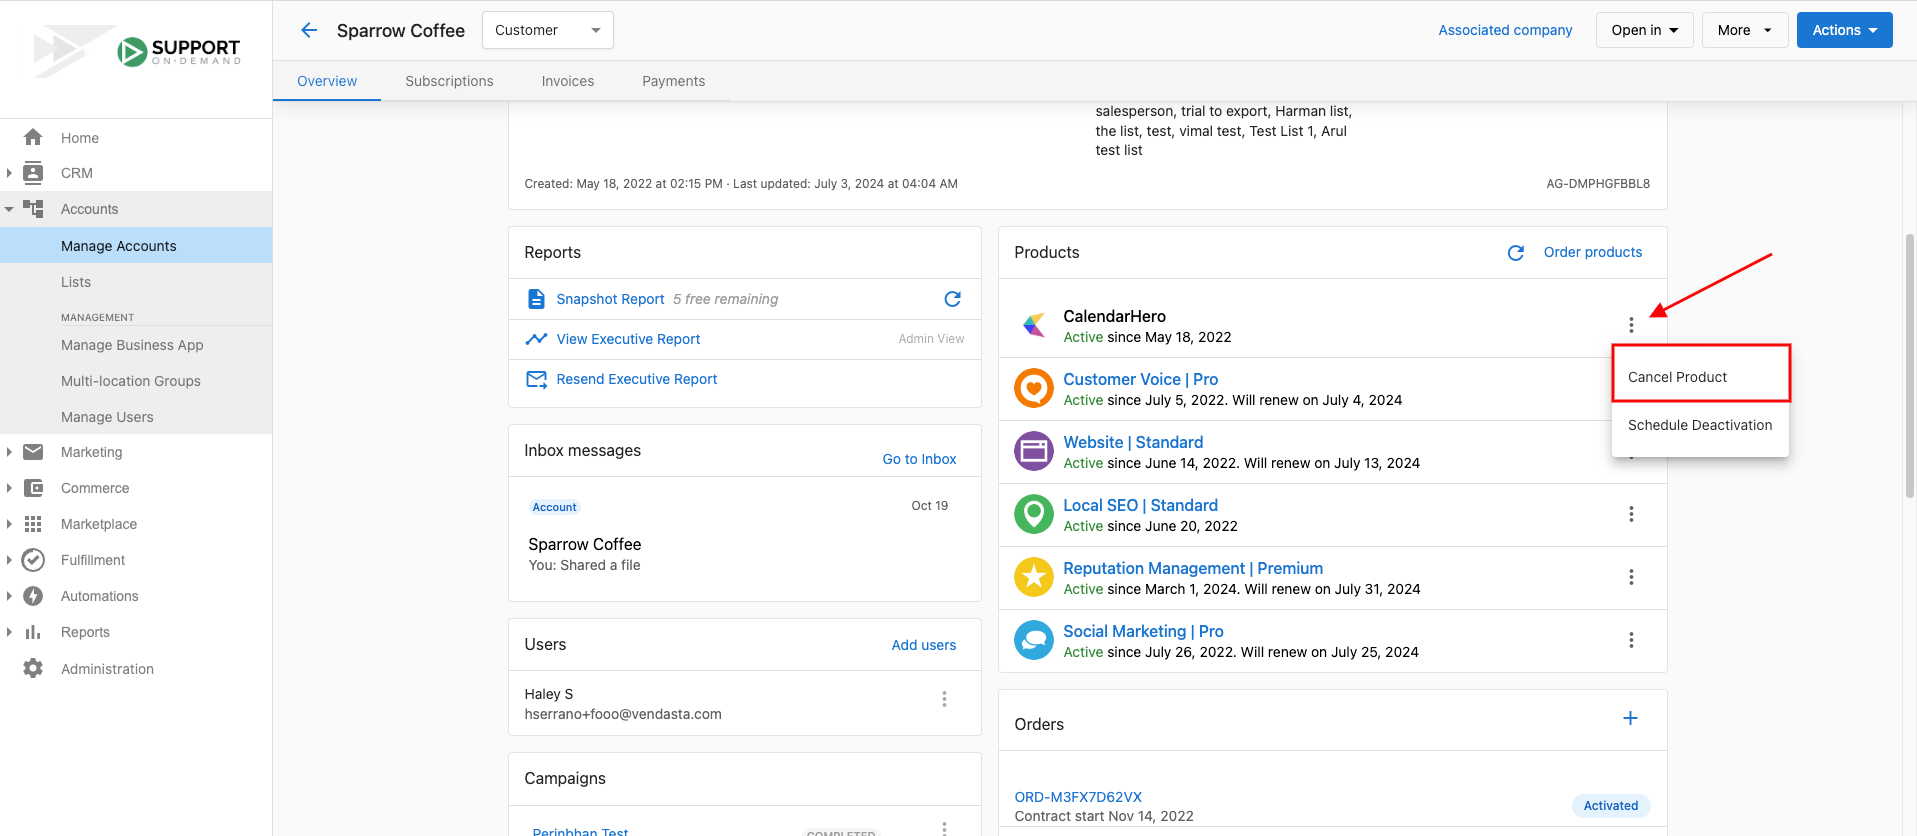Click the Administration gear icon
This screenshot has width=1917, height=836.
point(33,668)
